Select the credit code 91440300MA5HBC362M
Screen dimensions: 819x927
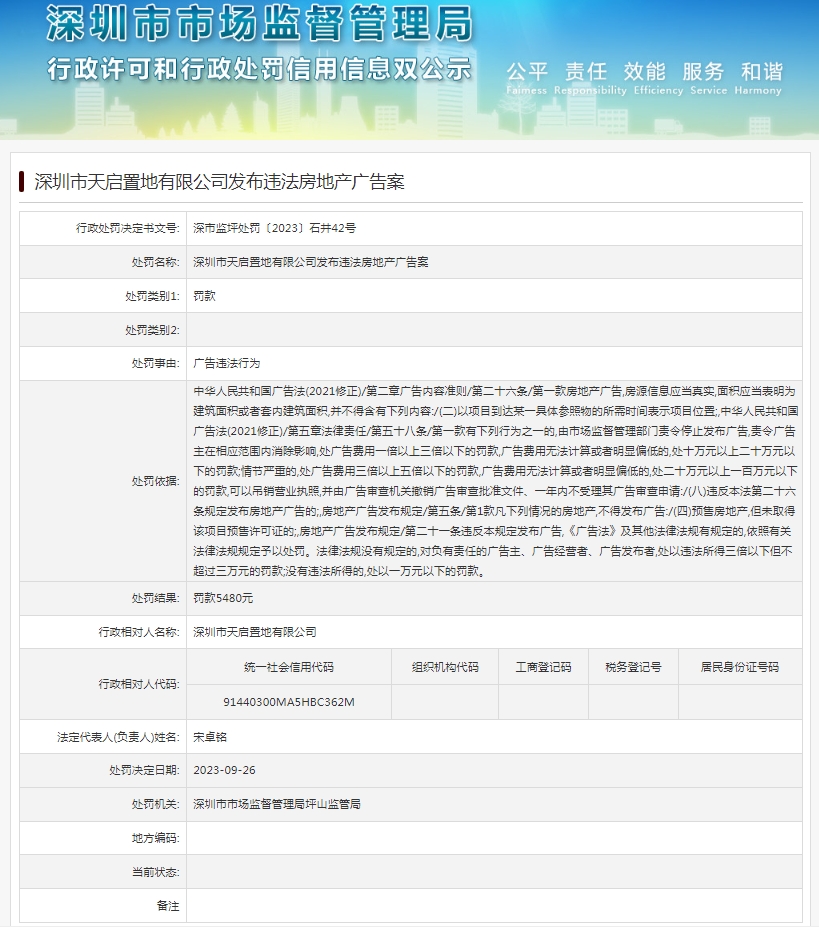coord(289,702)
